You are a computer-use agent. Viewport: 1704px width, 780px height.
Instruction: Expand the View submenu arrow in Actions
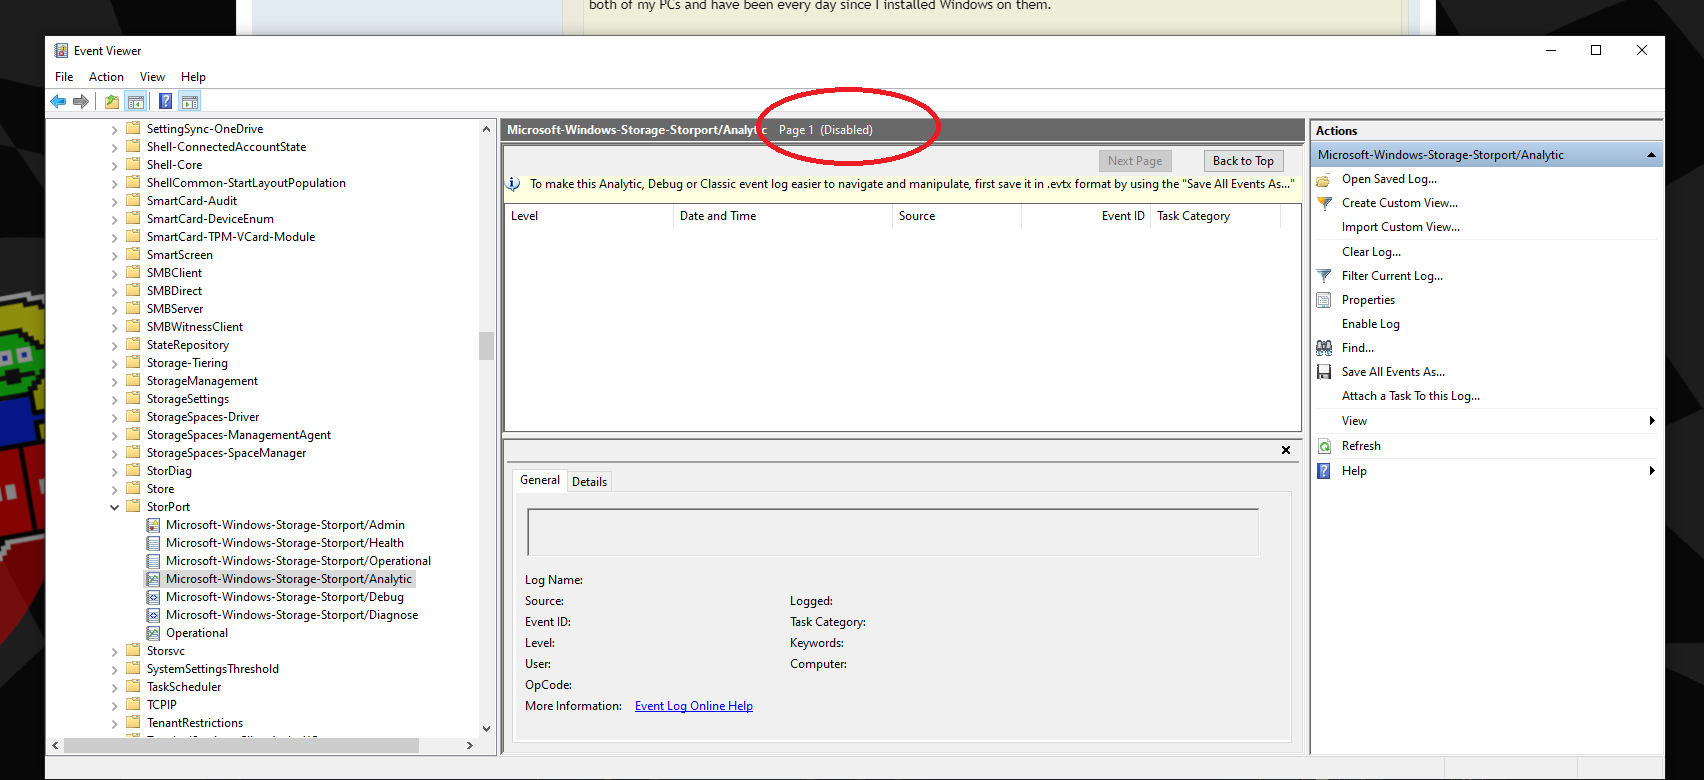1652,421
